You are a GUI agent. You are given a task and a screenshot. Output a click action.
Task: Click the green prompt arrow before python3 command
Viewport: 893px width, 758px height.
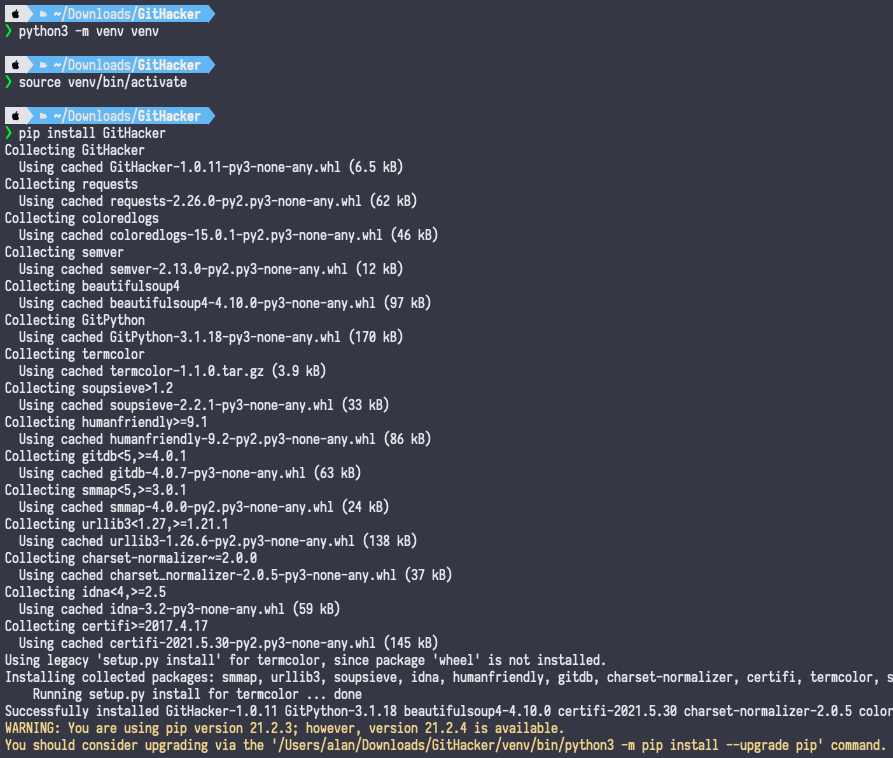9,31
